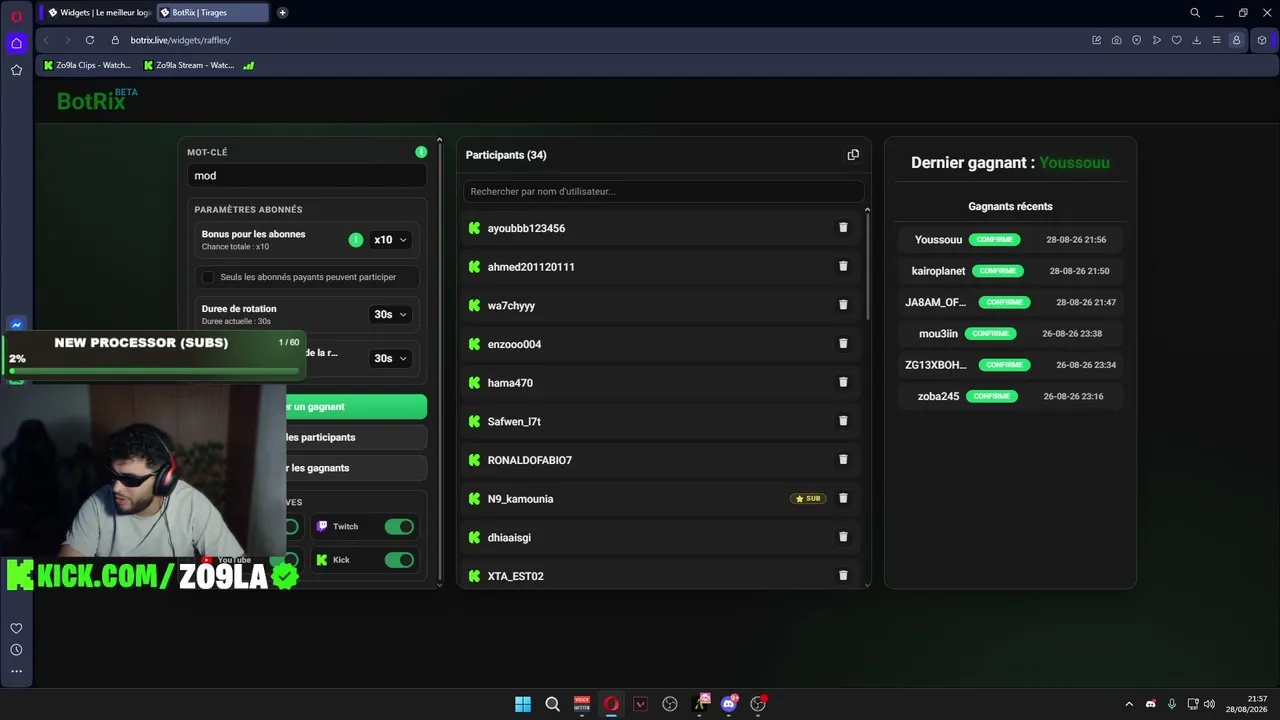
Task: Delete participant ayoubbb123456
Action: coord(843,228)
